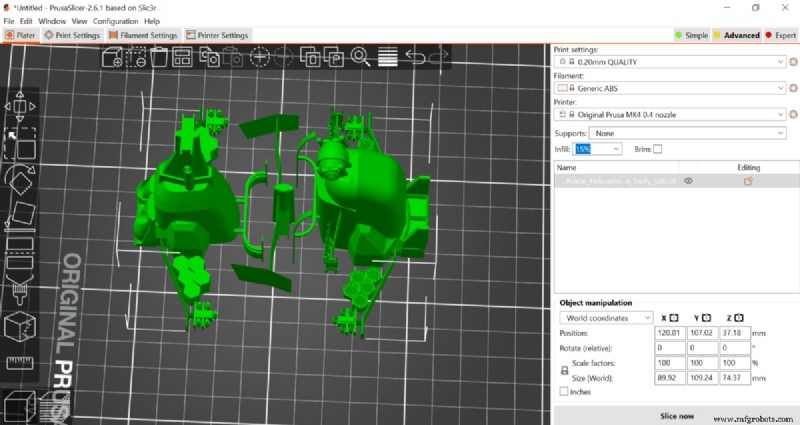Click the Rotate Y field
This screenshot has width=800, height=425.
click(x=703, y=347)
